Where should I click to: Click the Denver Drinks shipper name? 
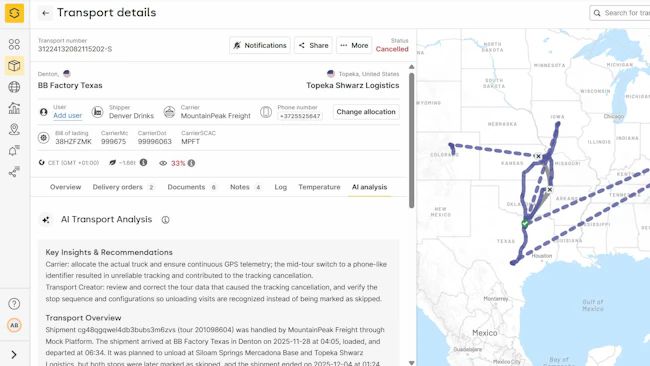click(131, 116)
